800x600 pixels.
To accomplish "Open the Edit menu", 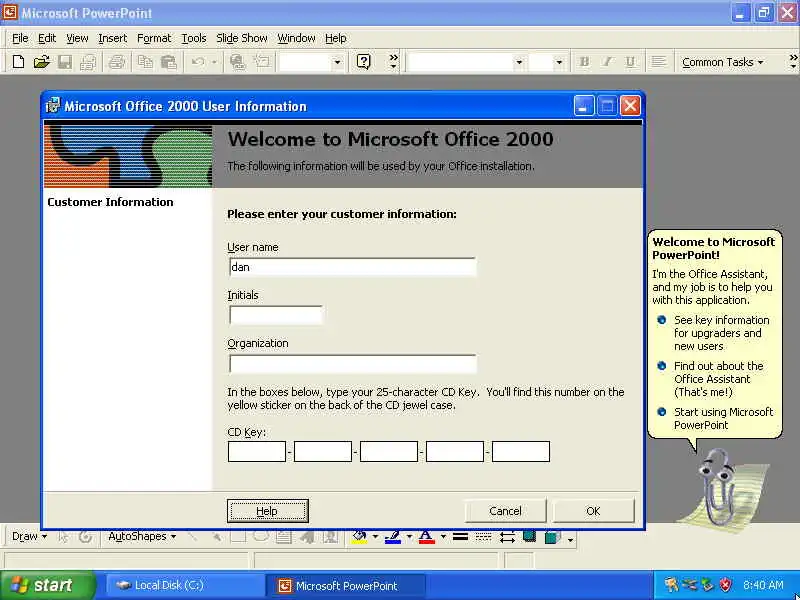I will pyautogui.click(x=47, y=38).
